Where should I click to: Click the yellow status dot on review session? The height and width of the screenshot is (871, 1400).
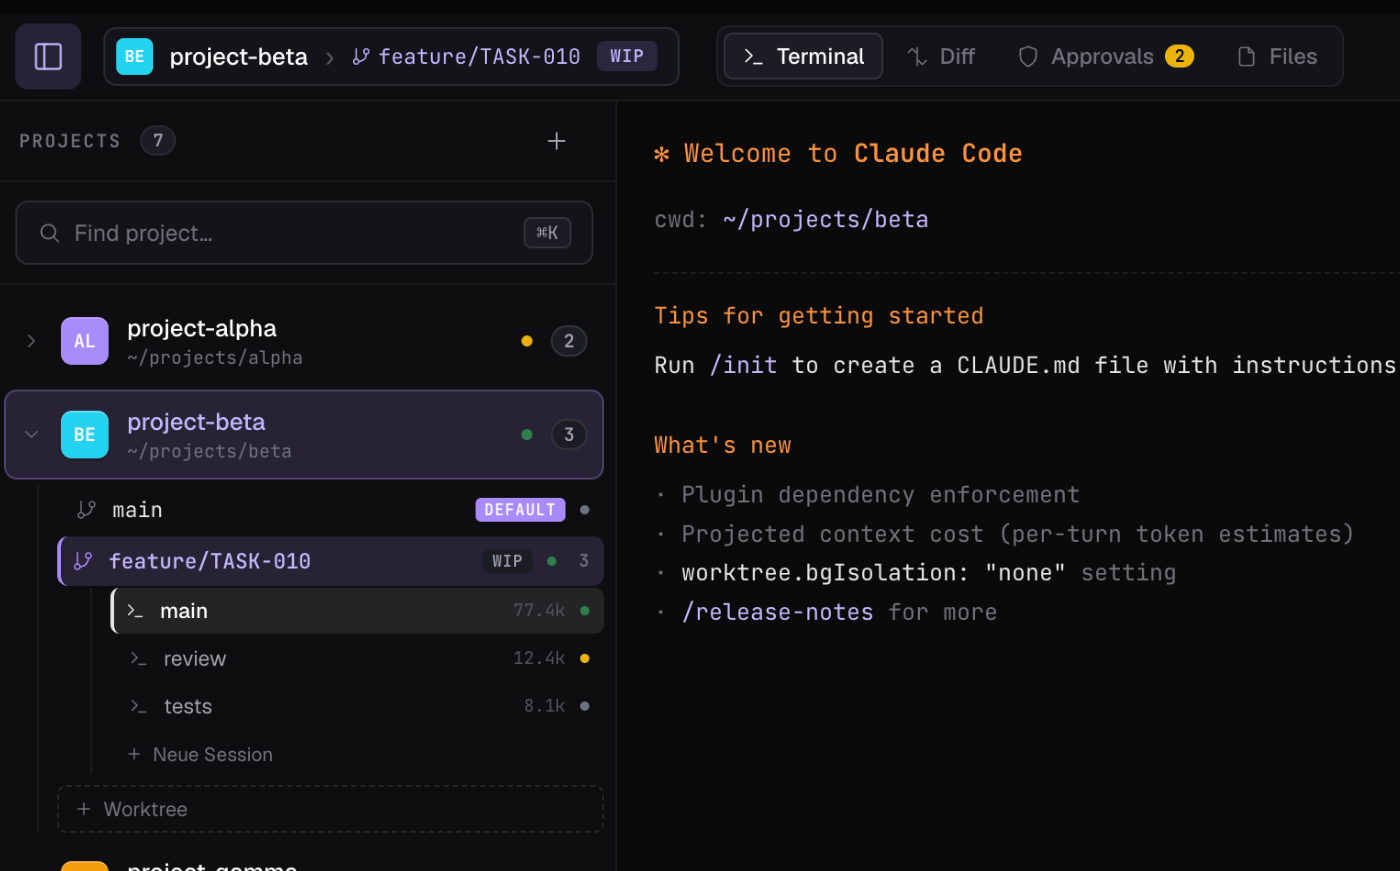[585, 658]
